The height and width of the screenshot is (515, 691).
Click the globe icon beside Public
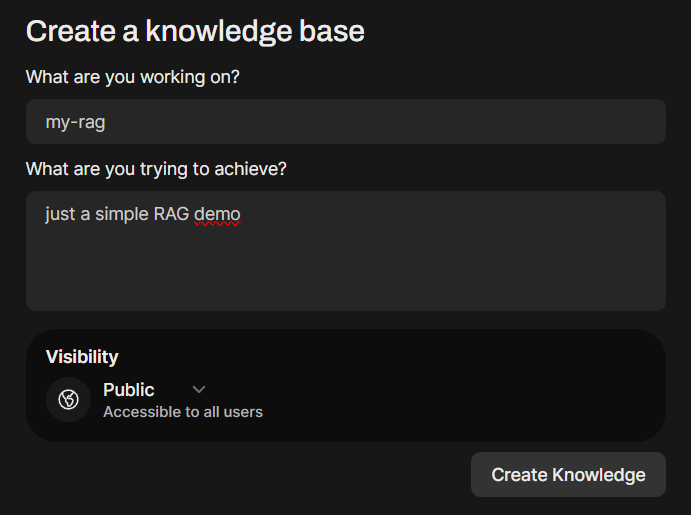pos(68,400)
